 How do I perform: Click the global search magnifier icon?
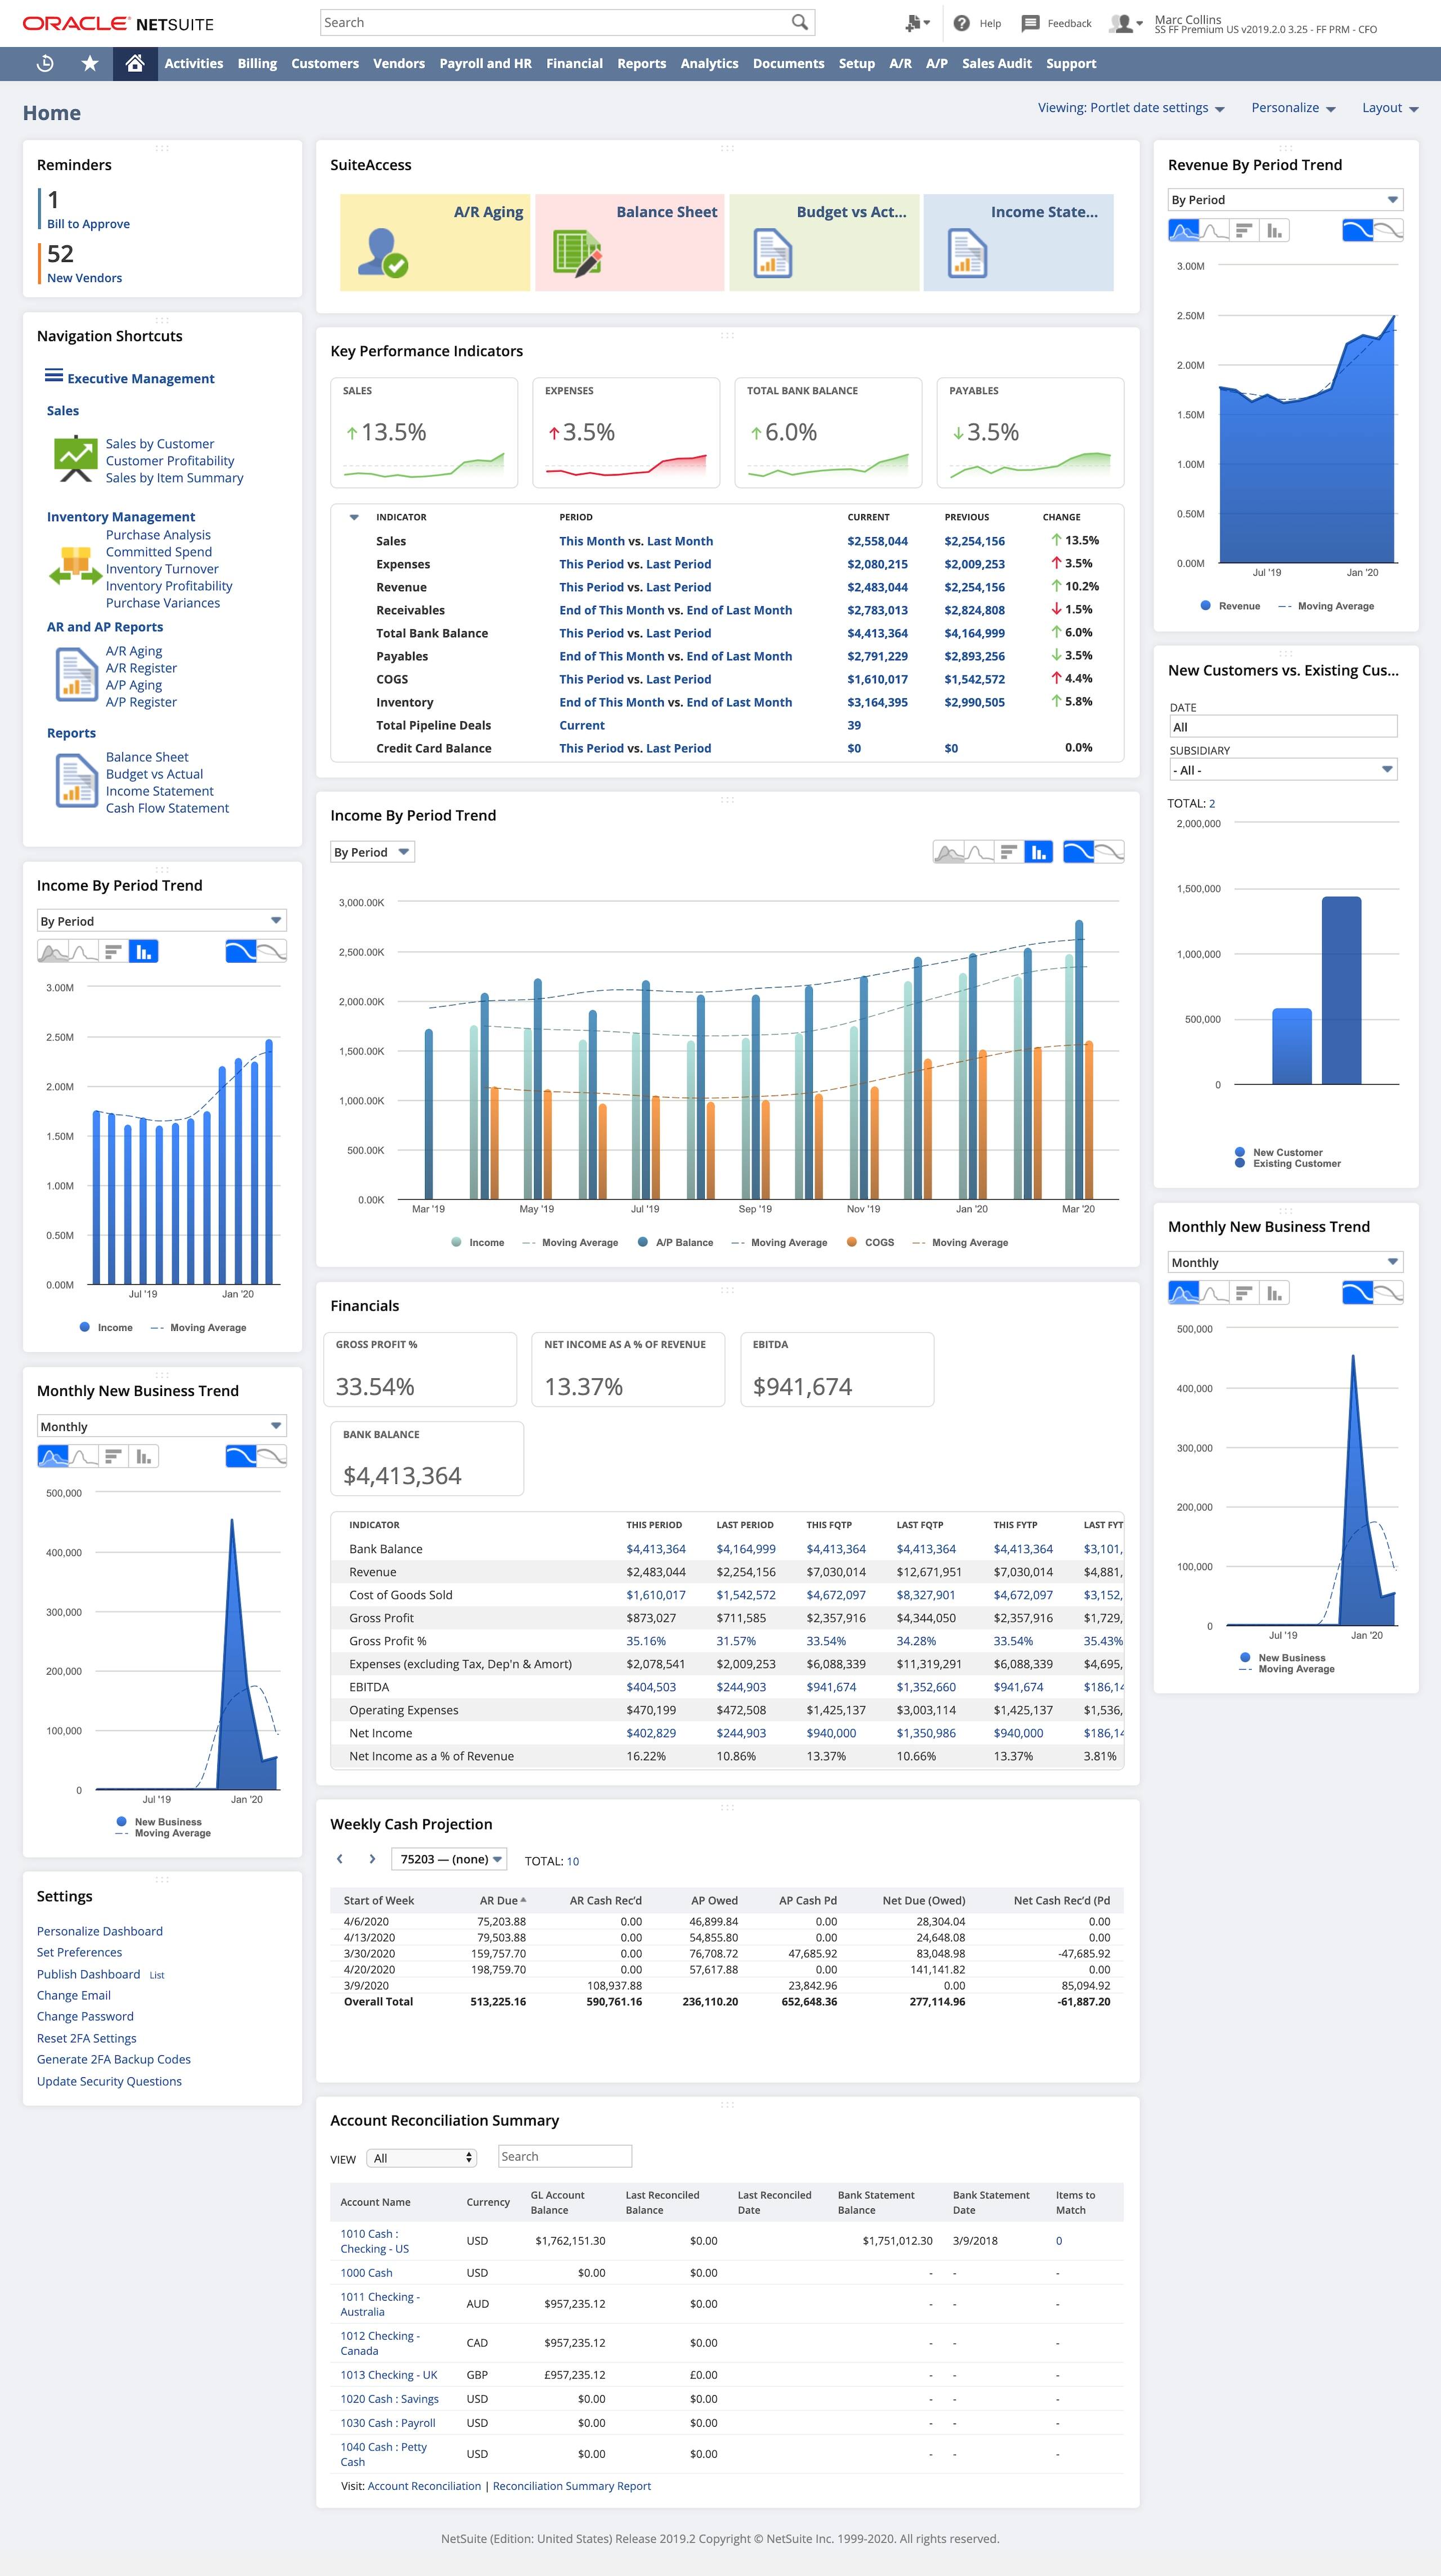799,22
